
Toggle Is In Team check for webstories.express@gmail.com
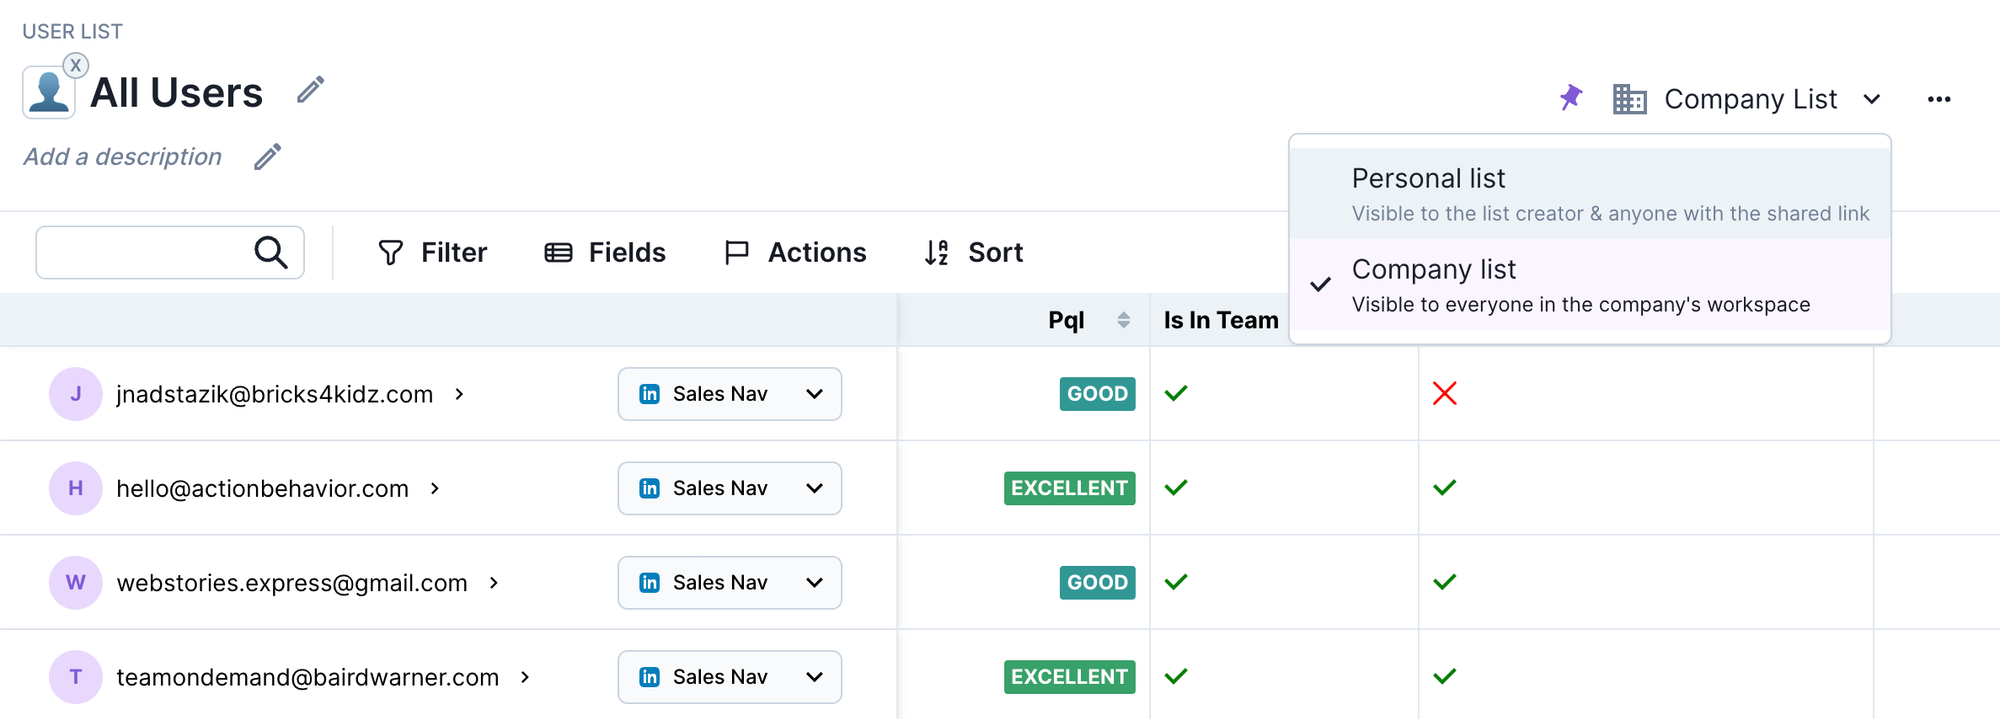coord(1176,582)
